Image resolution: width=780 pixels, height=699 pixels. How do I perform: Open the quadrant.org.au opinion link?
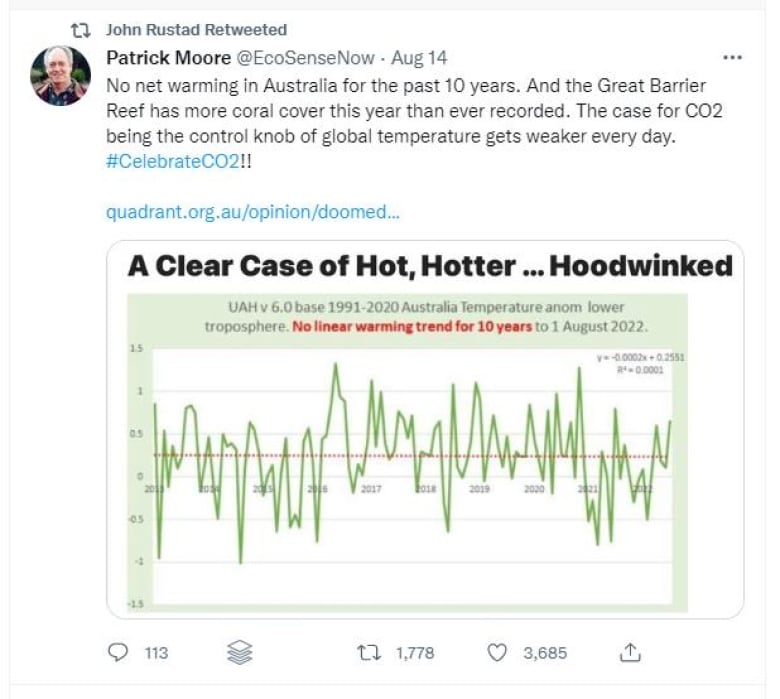[x=253, y=212]
